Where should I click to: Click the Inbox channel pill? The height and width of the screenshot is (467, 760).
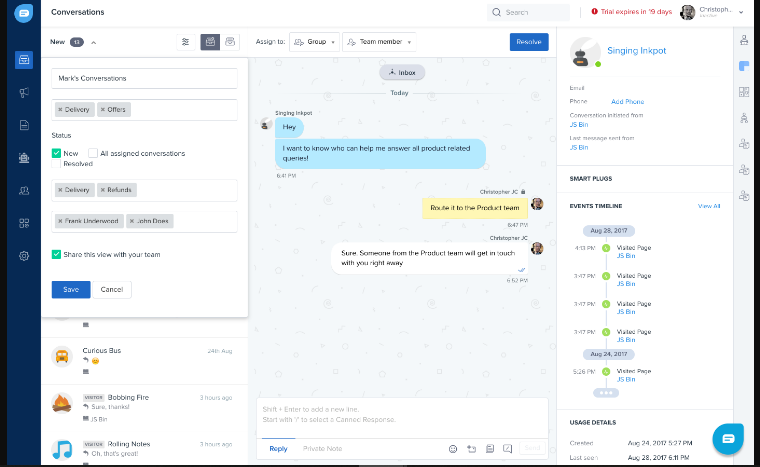pos(402,73)
